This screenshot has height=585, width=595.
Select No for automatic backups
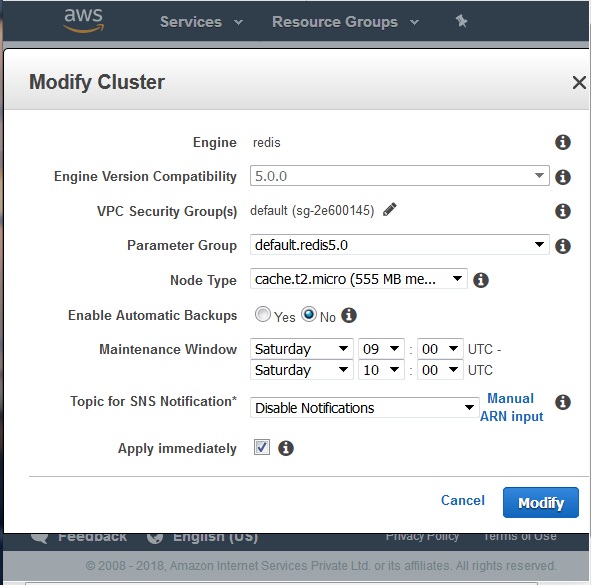309,315
